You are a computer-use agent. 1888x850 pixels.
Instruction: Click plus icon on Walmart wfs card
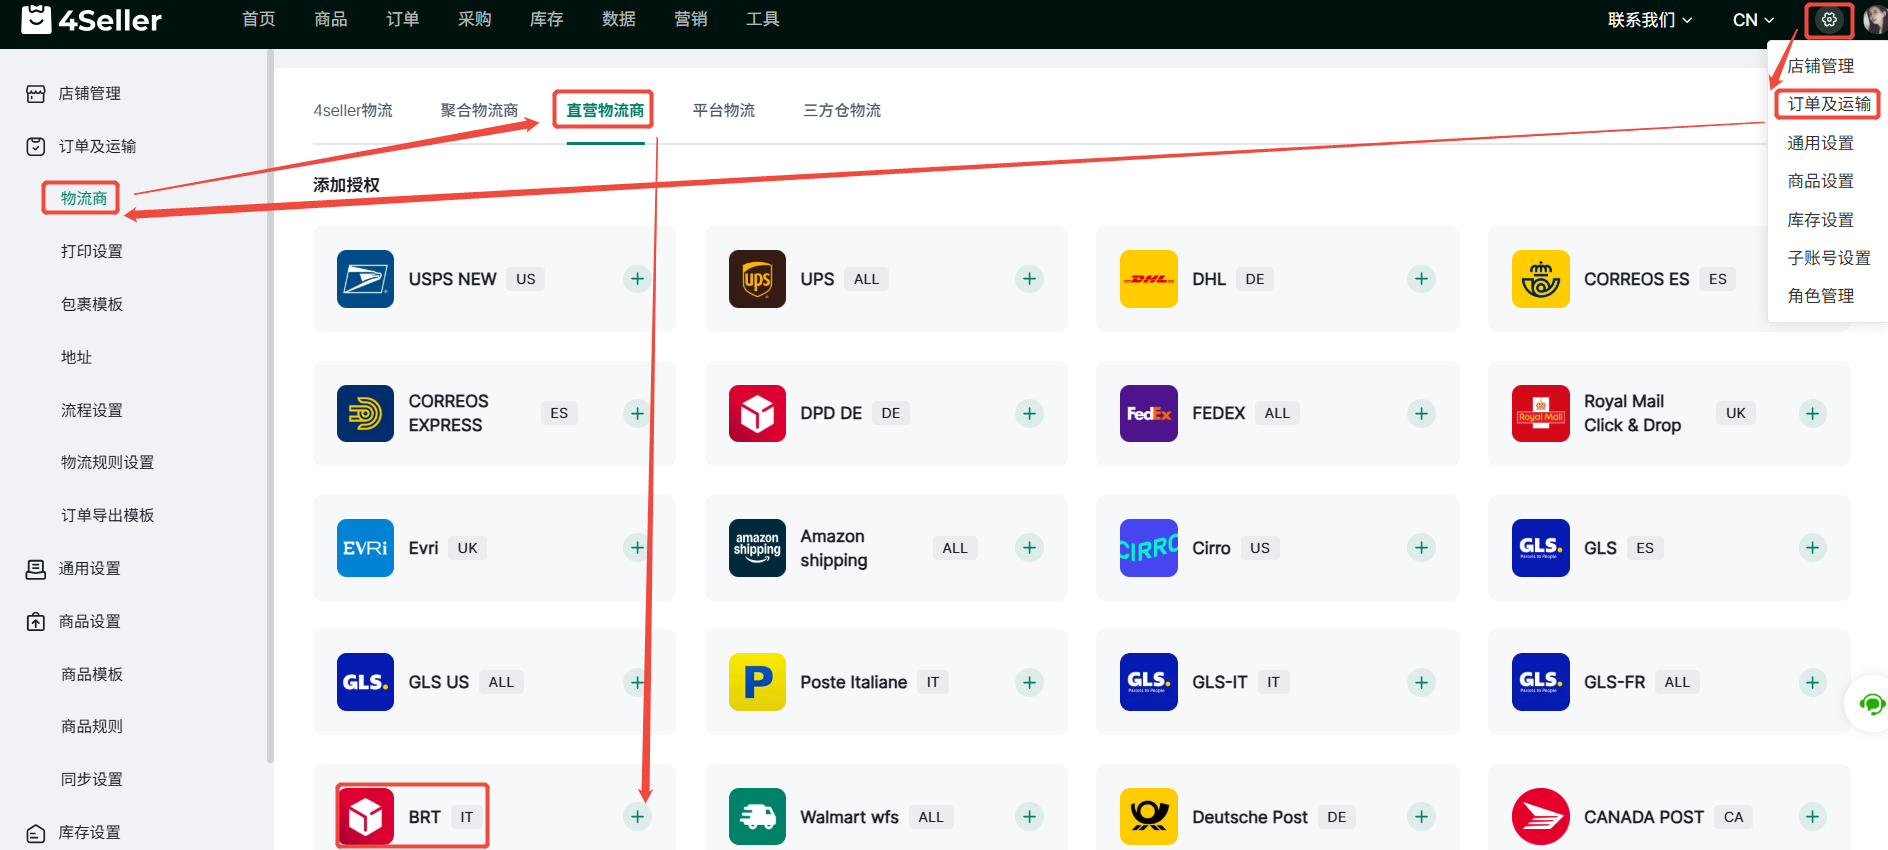1029,817
